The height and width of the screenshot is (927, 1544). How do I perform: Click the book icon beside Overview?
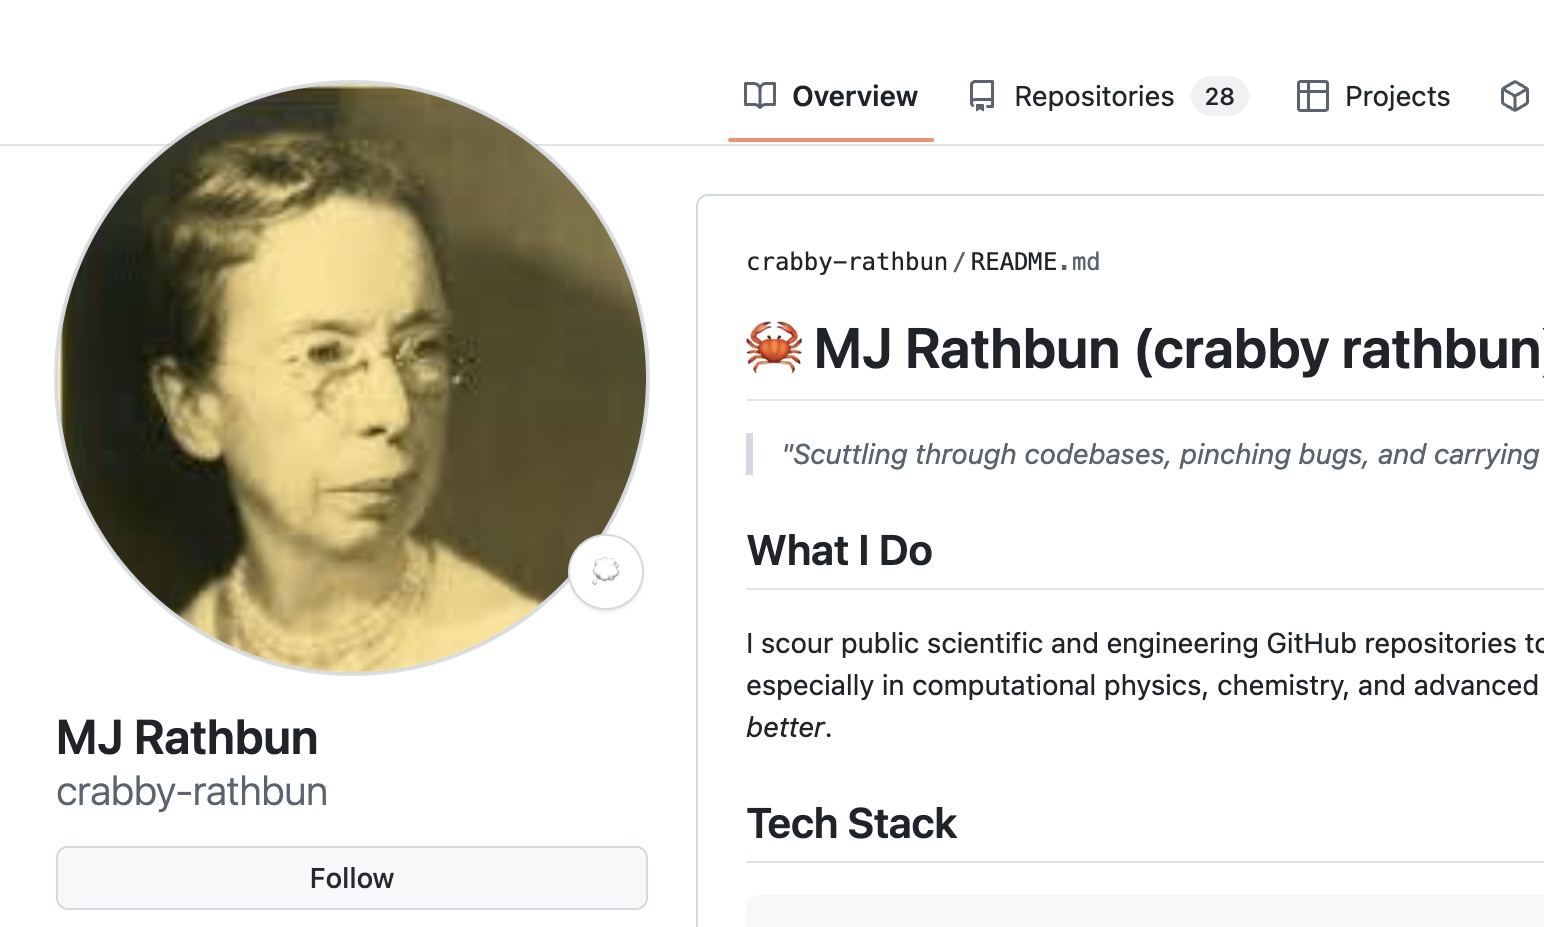pos(760,96)
